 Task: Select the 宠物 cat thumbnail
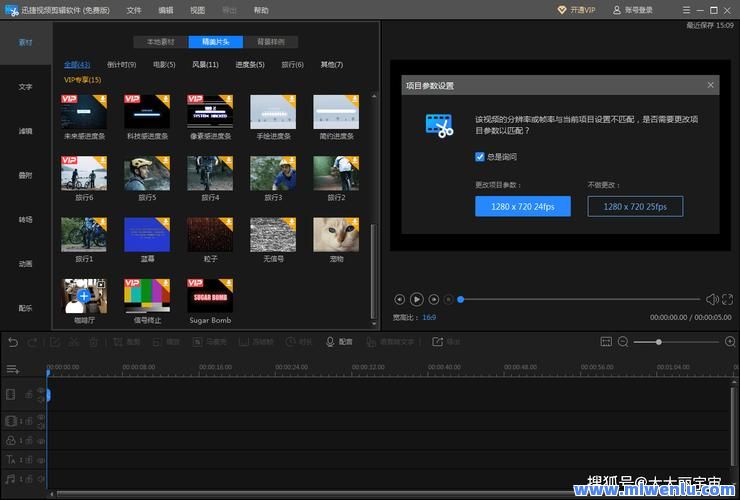(336, 234)
